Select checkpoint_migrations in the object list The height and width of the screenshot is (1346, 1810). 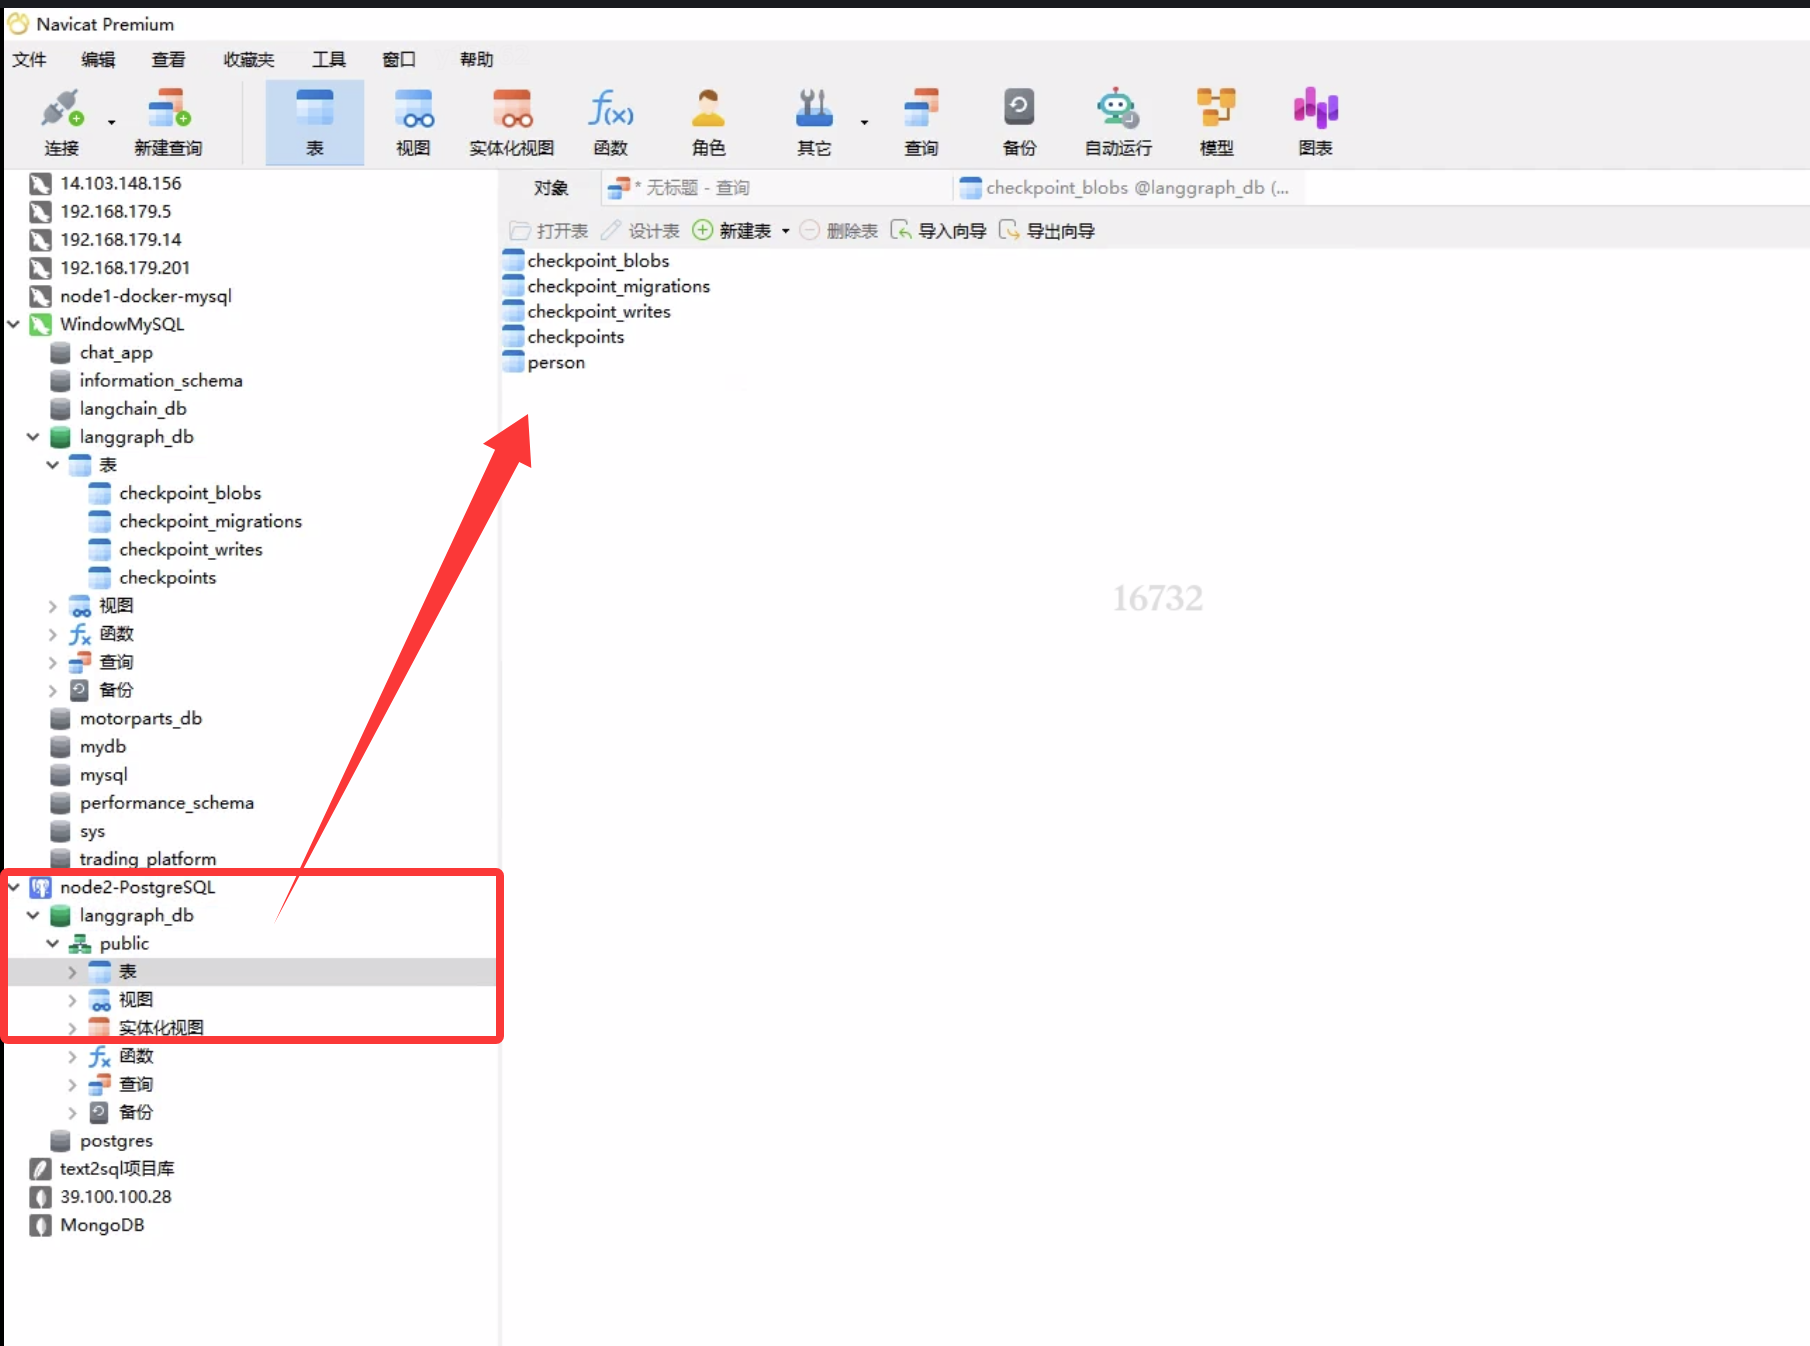pyautogui.click(x=618, y=287)
